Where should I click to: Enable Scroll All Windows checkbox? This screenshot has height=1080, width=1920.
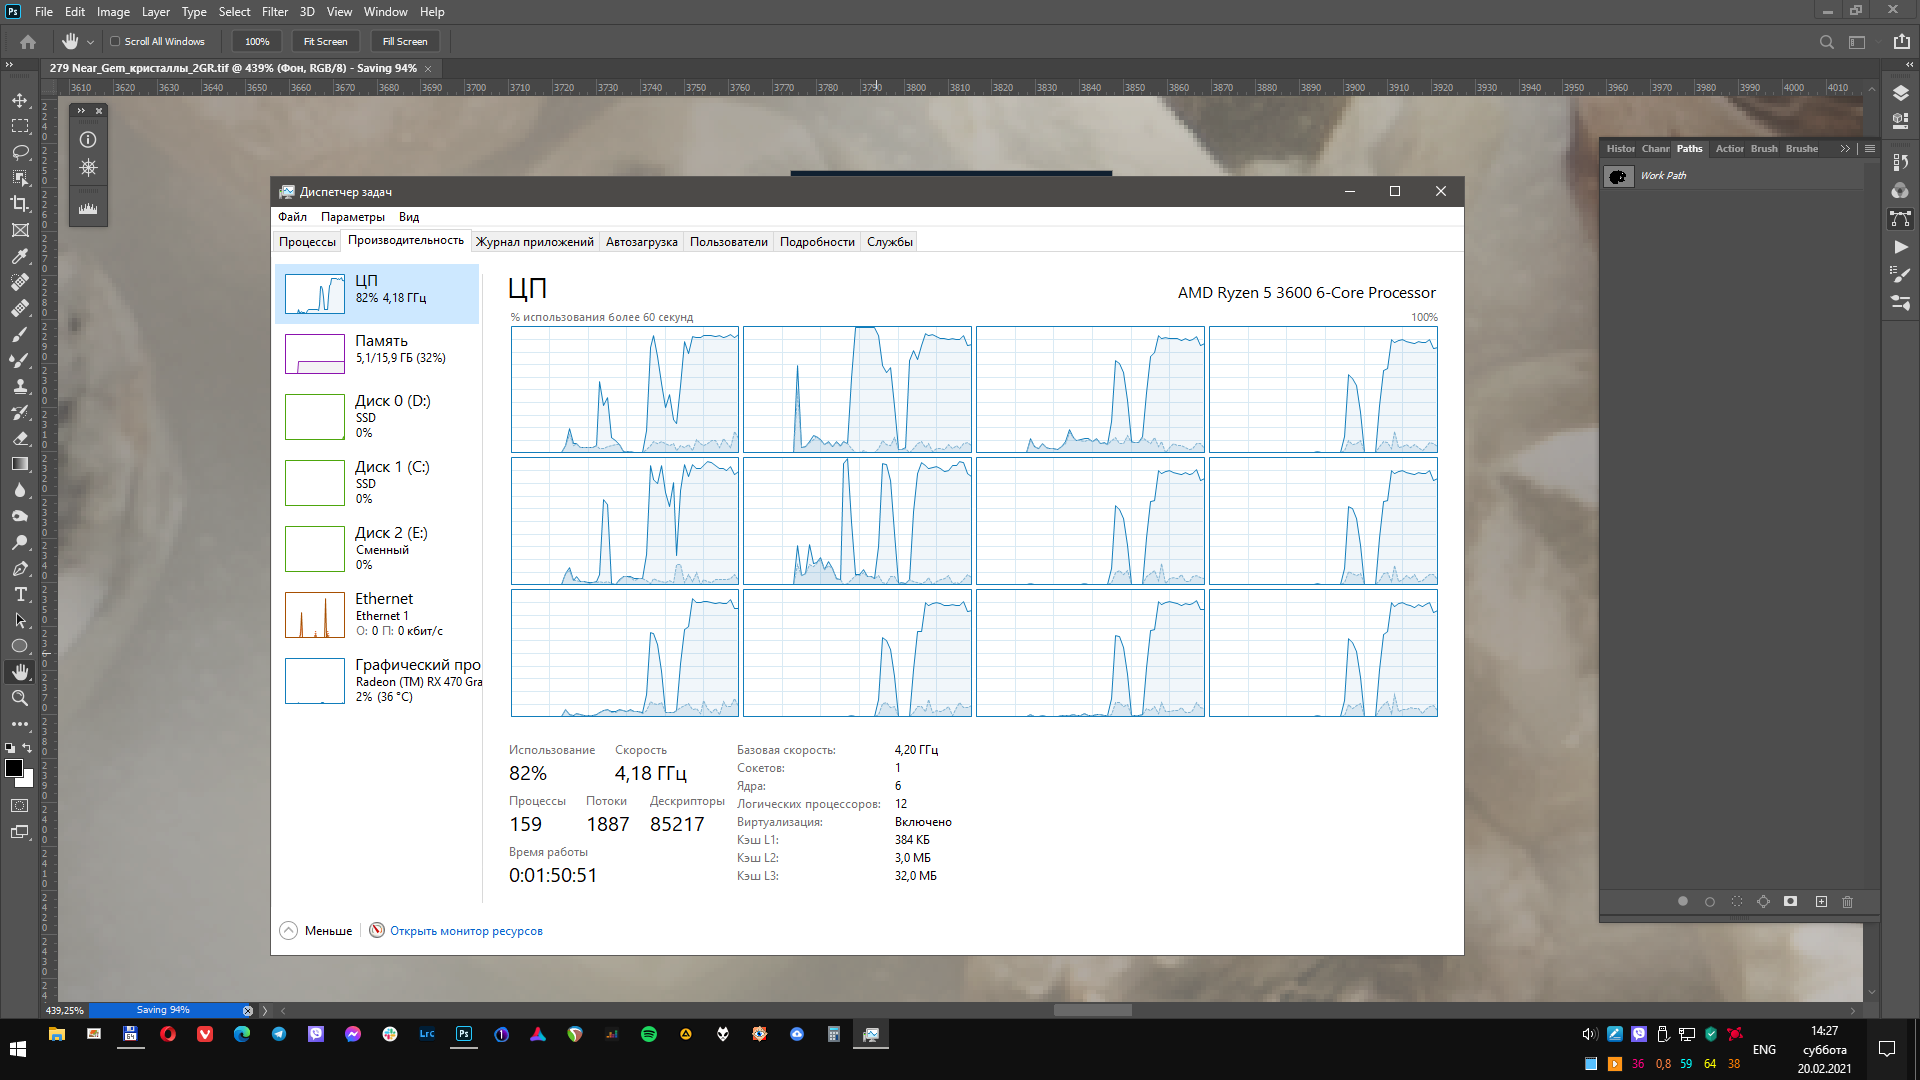click(x=115, y=42)
